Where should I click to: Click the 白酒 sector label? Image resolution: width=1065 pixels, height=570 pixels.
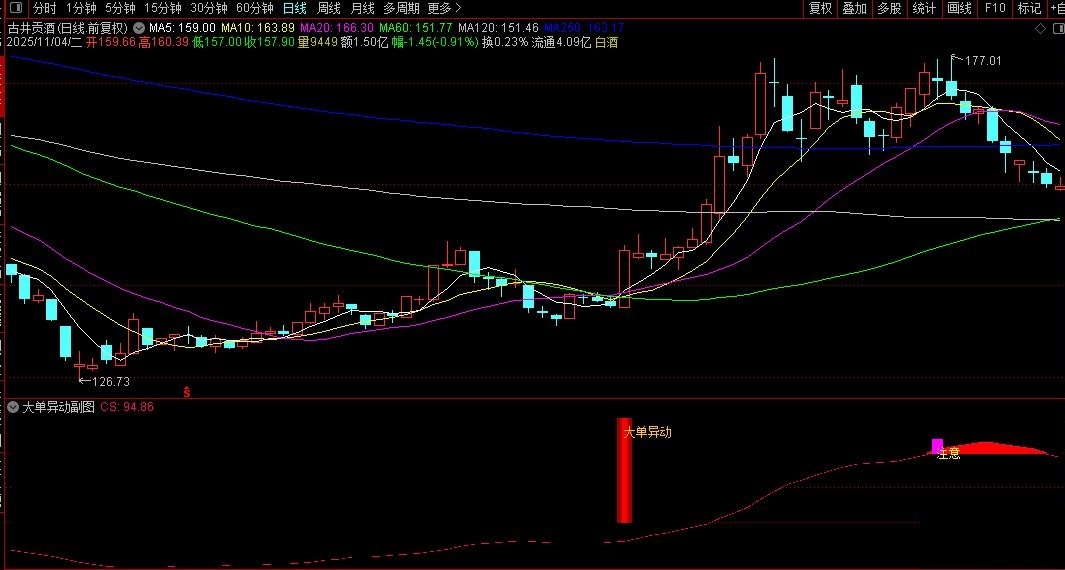click(x=606, y=42)
